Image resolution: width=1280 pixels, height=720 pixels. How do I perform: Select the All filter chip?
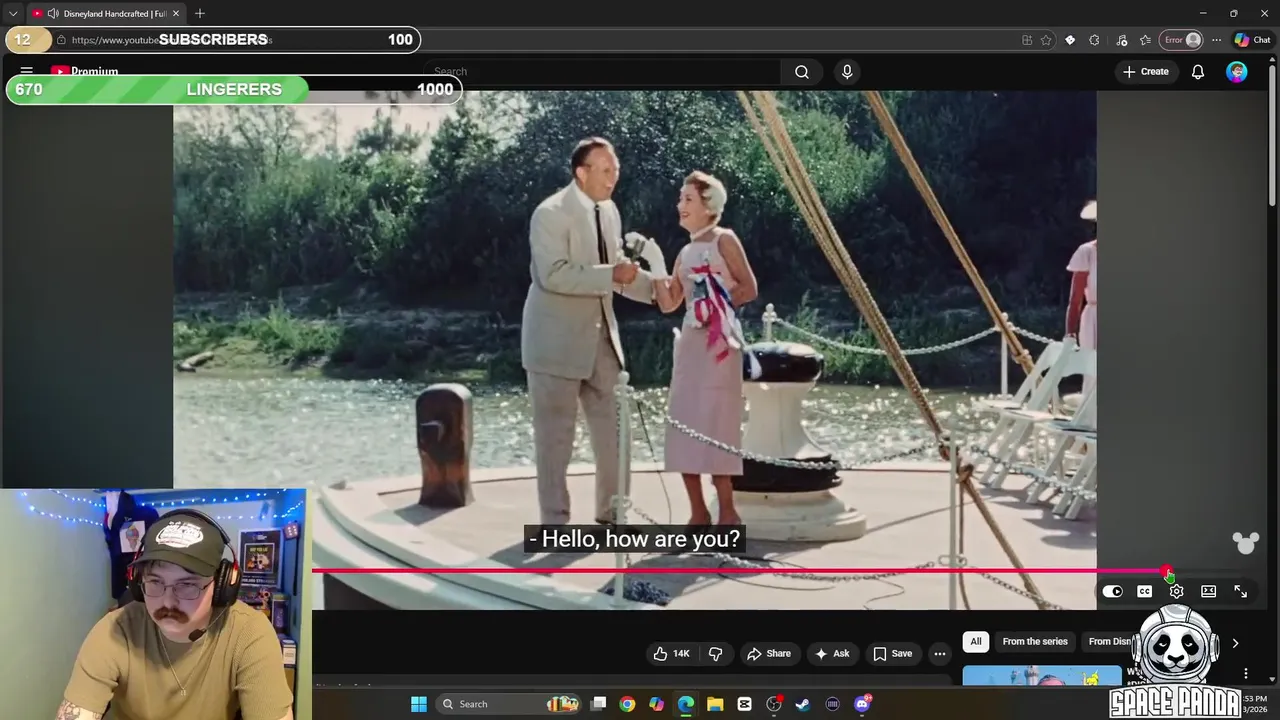pos(976,642)
